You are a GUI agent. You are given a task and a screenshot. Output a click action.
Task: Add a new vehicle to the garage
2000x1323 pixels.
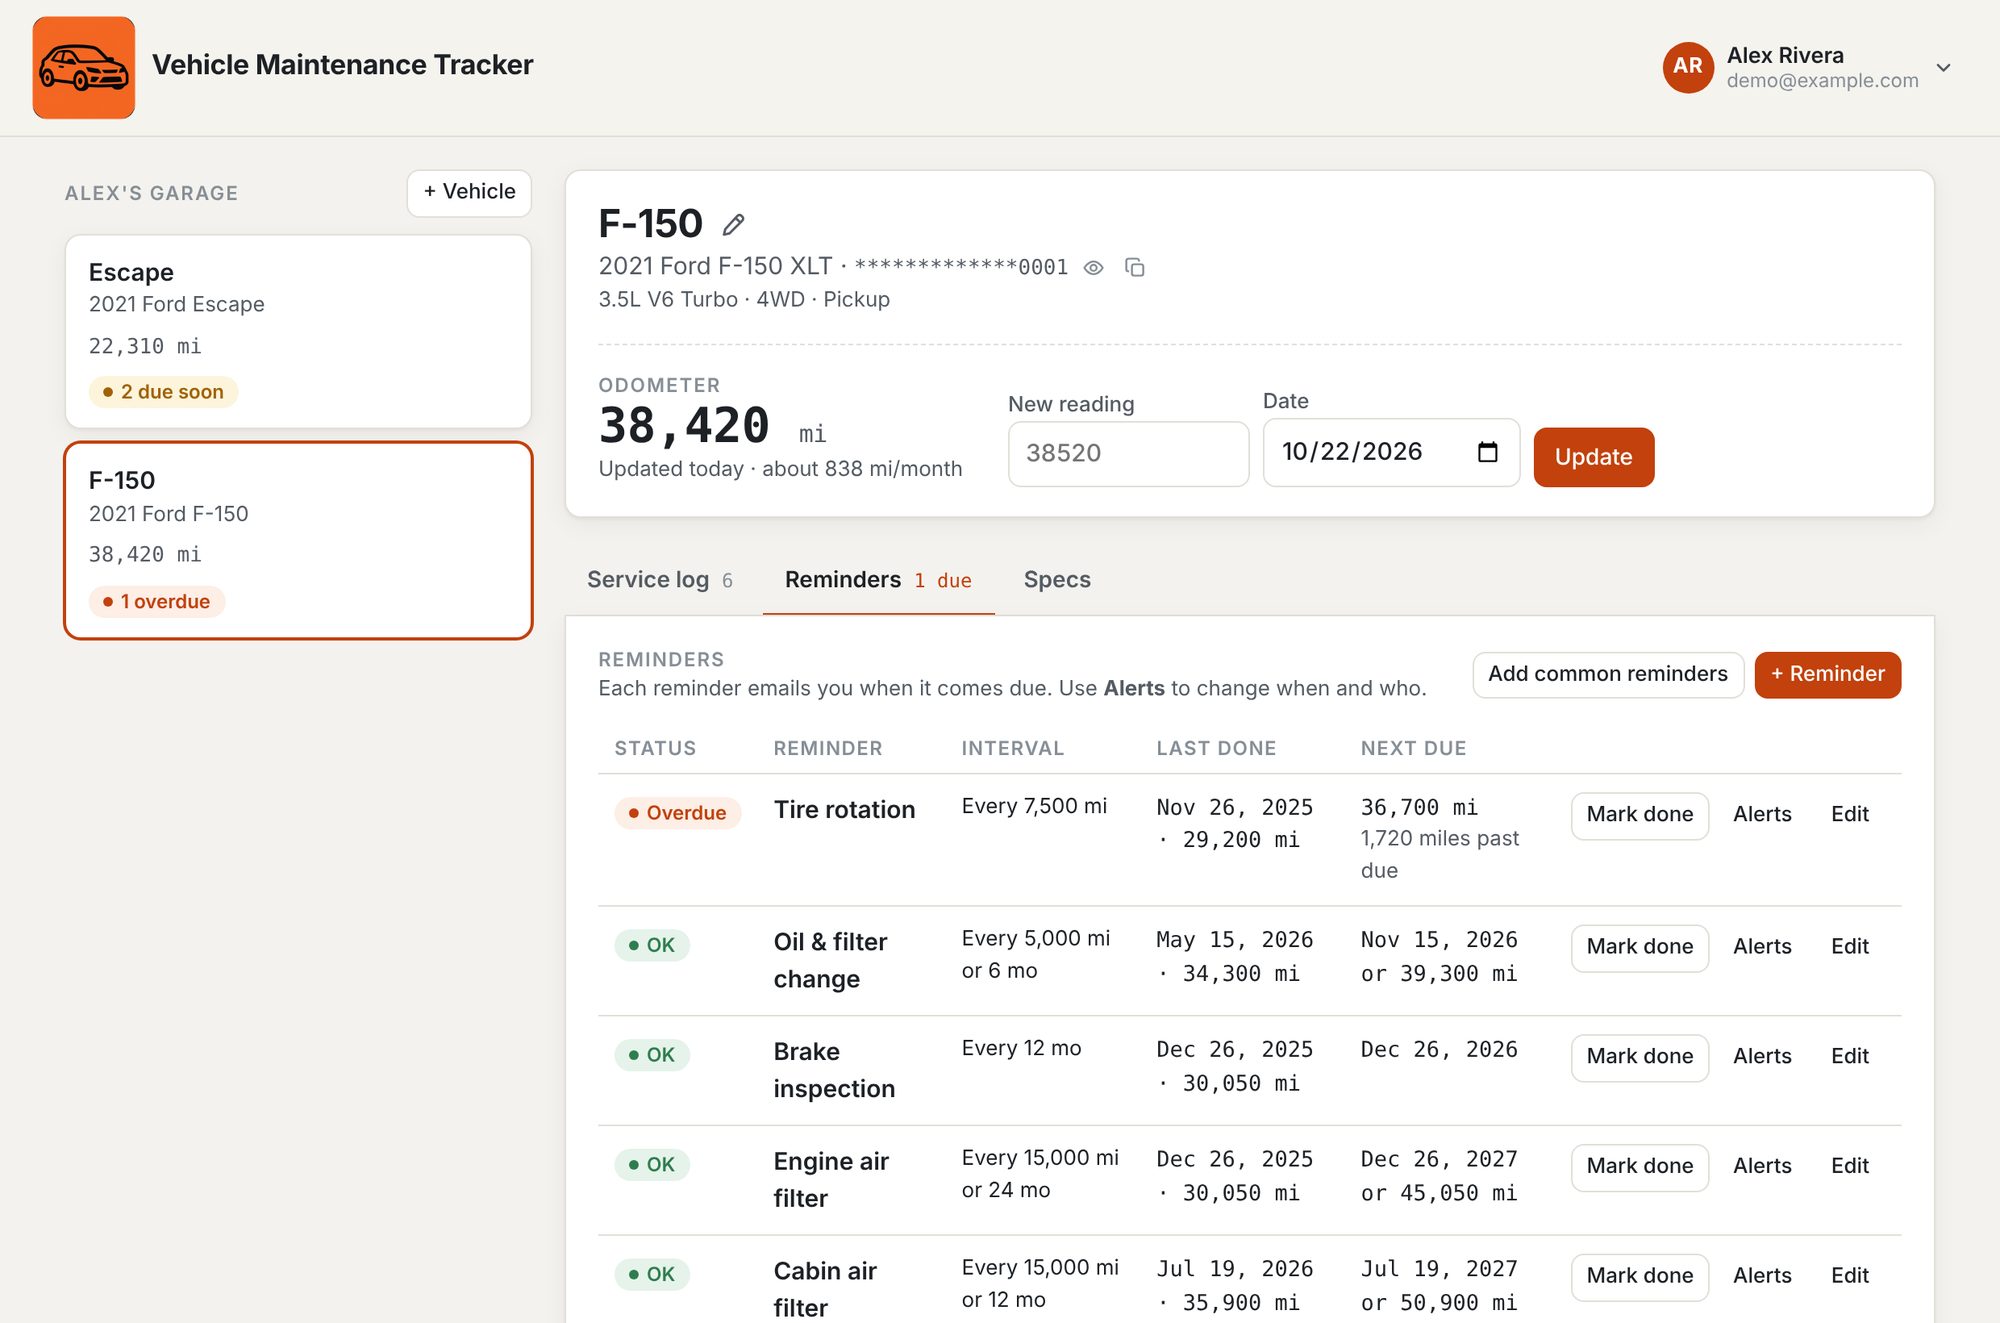click(469, 192)
